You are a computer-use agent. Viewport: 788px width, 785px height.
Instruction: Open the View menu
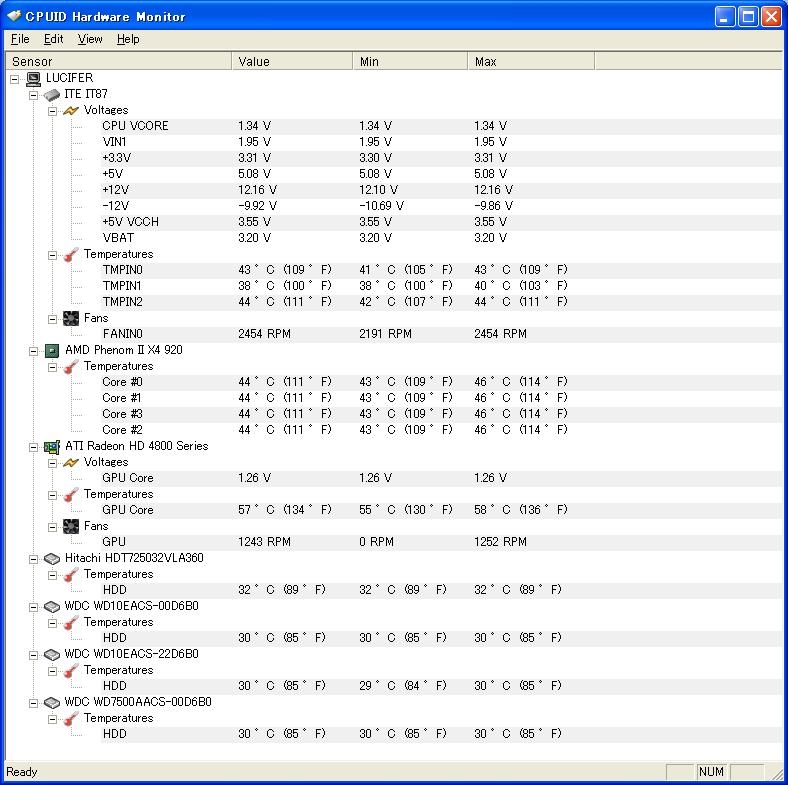point(90,39)
